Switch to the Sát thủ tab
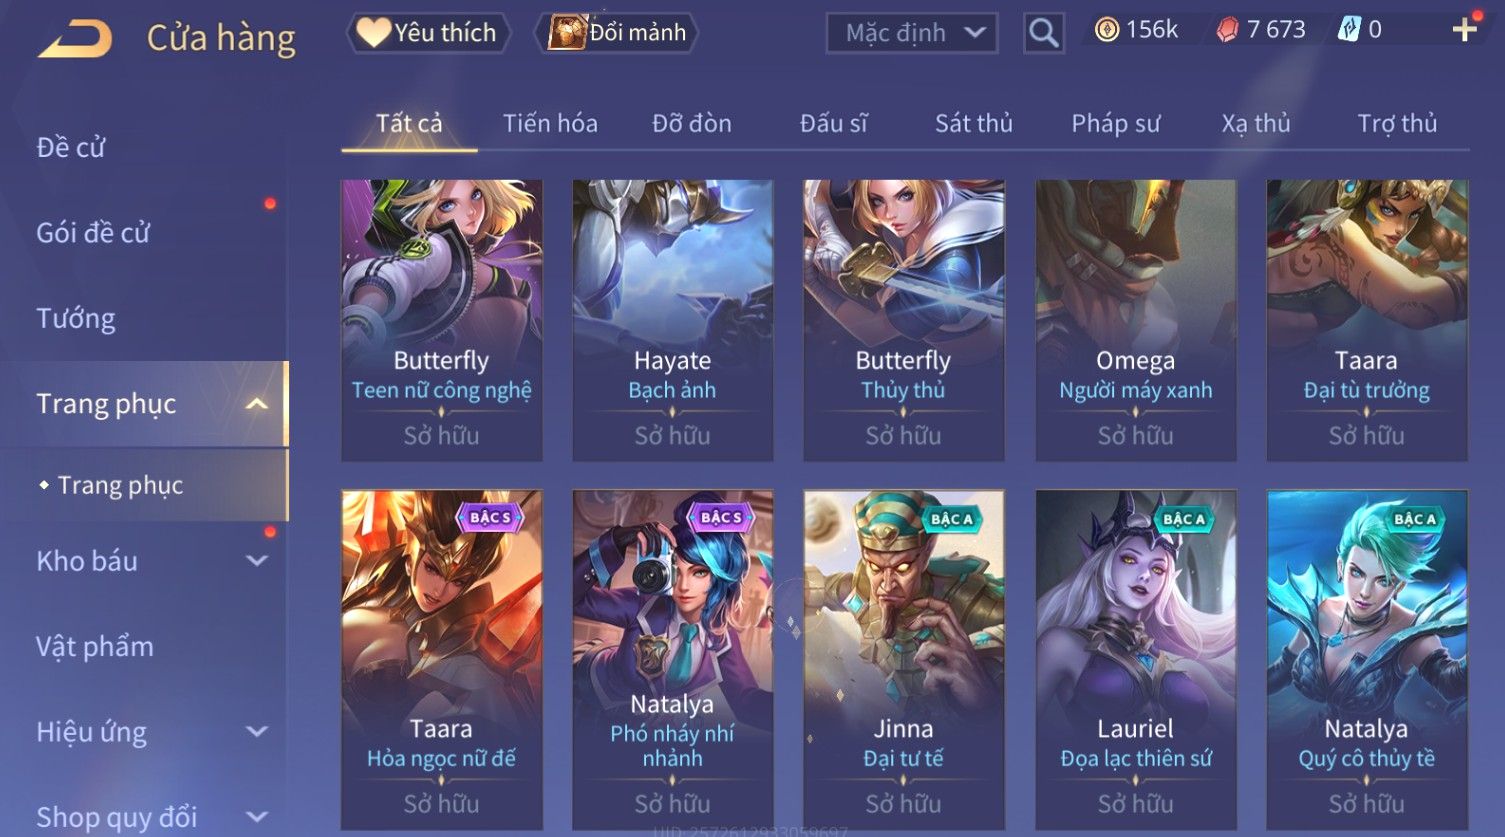1505x837 pixels. pyautogui.click(x=973, y=124)
